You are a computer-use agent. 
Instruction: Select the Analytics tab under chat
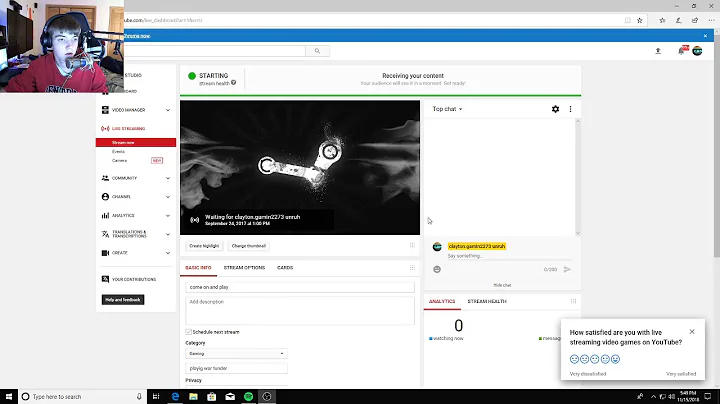[x=442, y=301]
